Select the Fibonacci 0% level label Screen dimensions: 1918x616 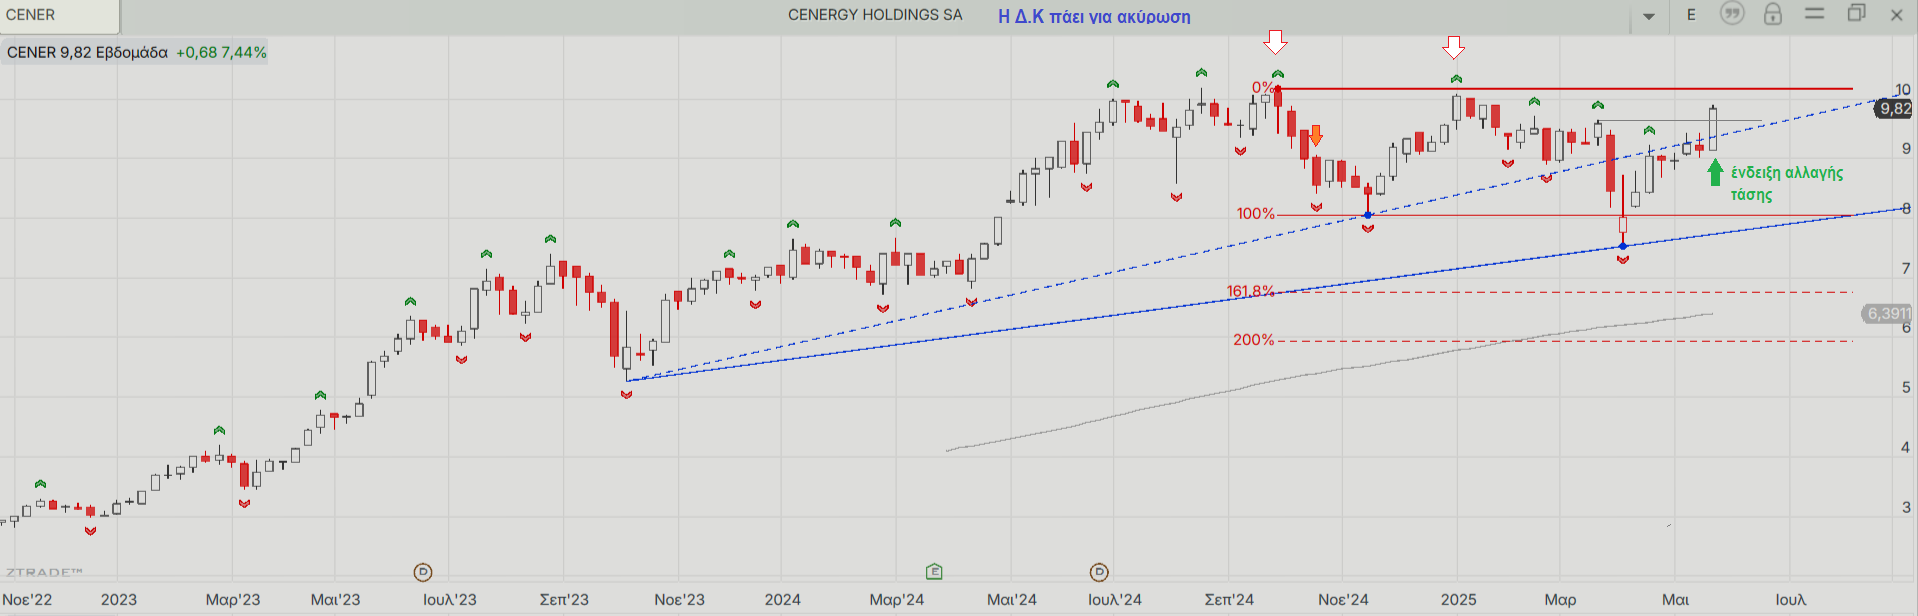click(x=1263, y=88)
